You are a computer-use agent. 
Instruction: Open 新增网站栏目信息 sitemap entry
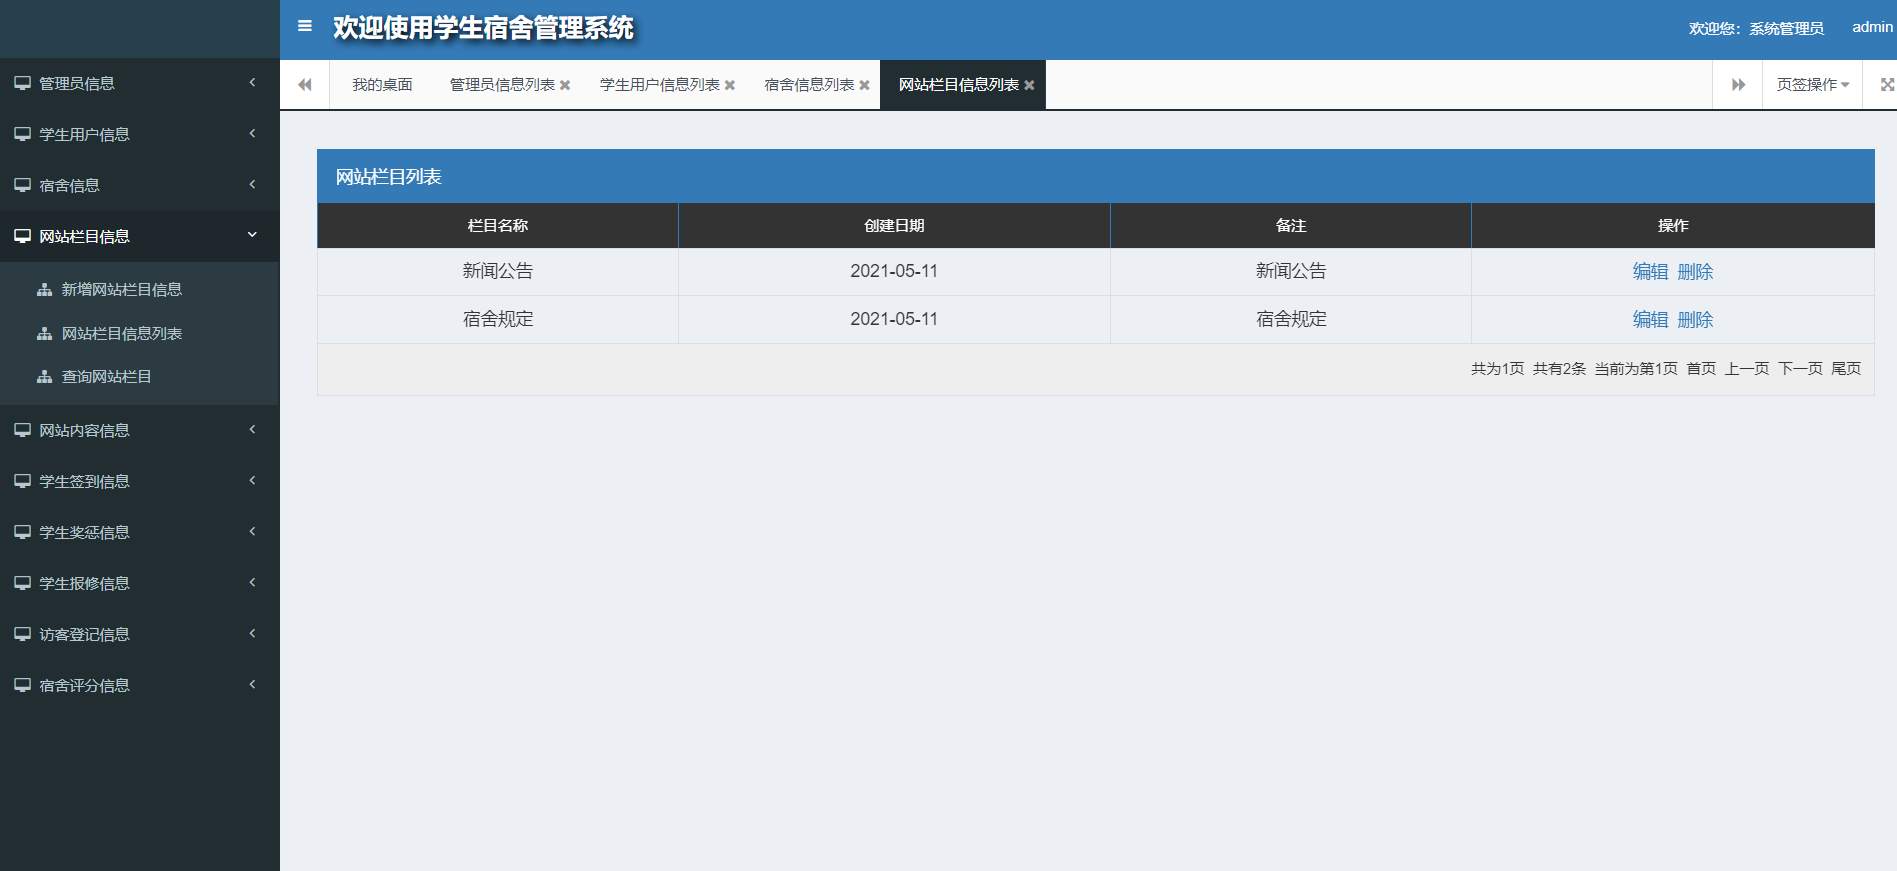[121, 289]
